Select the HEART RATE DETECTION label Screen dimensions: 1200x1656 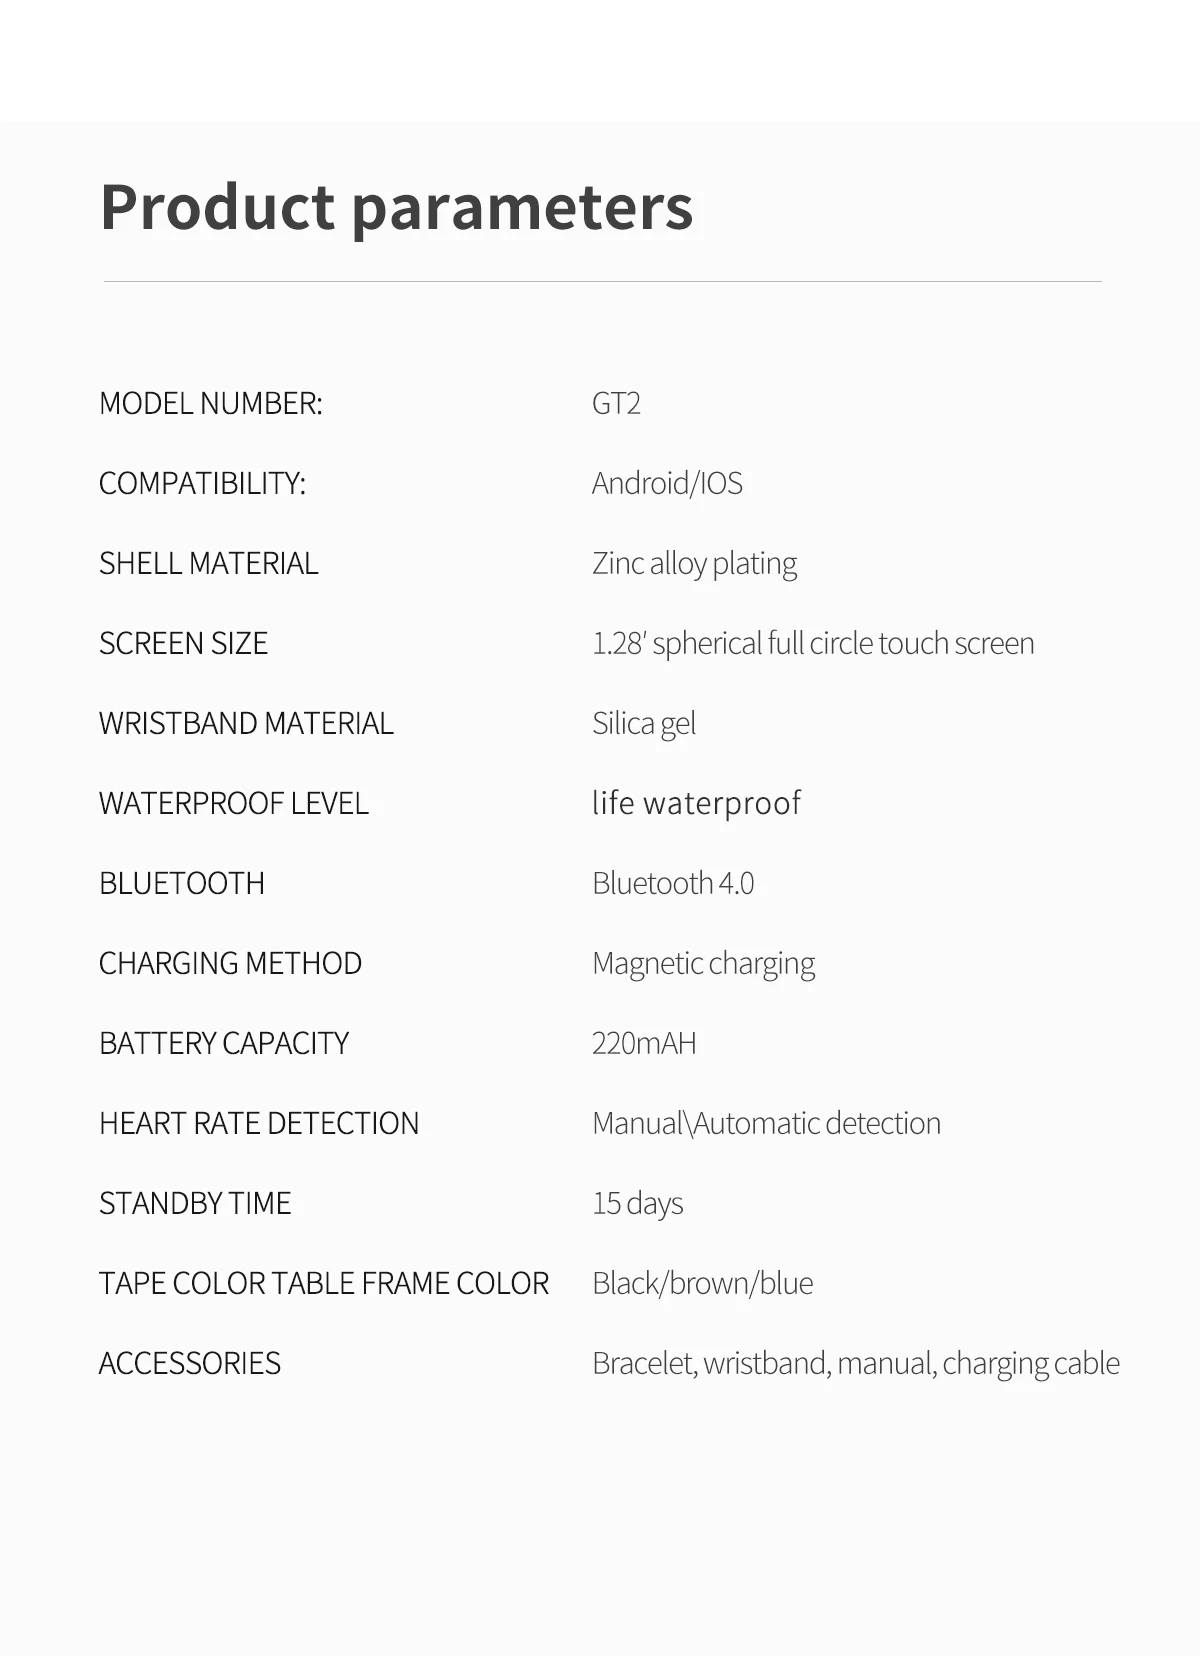(x=259, y=1123)
